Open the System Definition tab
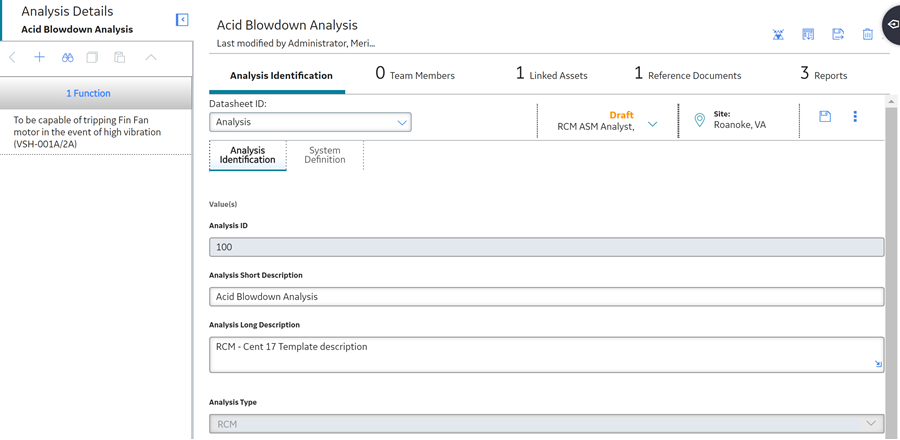Screen dimensions: 900x440 click(325, 155)
